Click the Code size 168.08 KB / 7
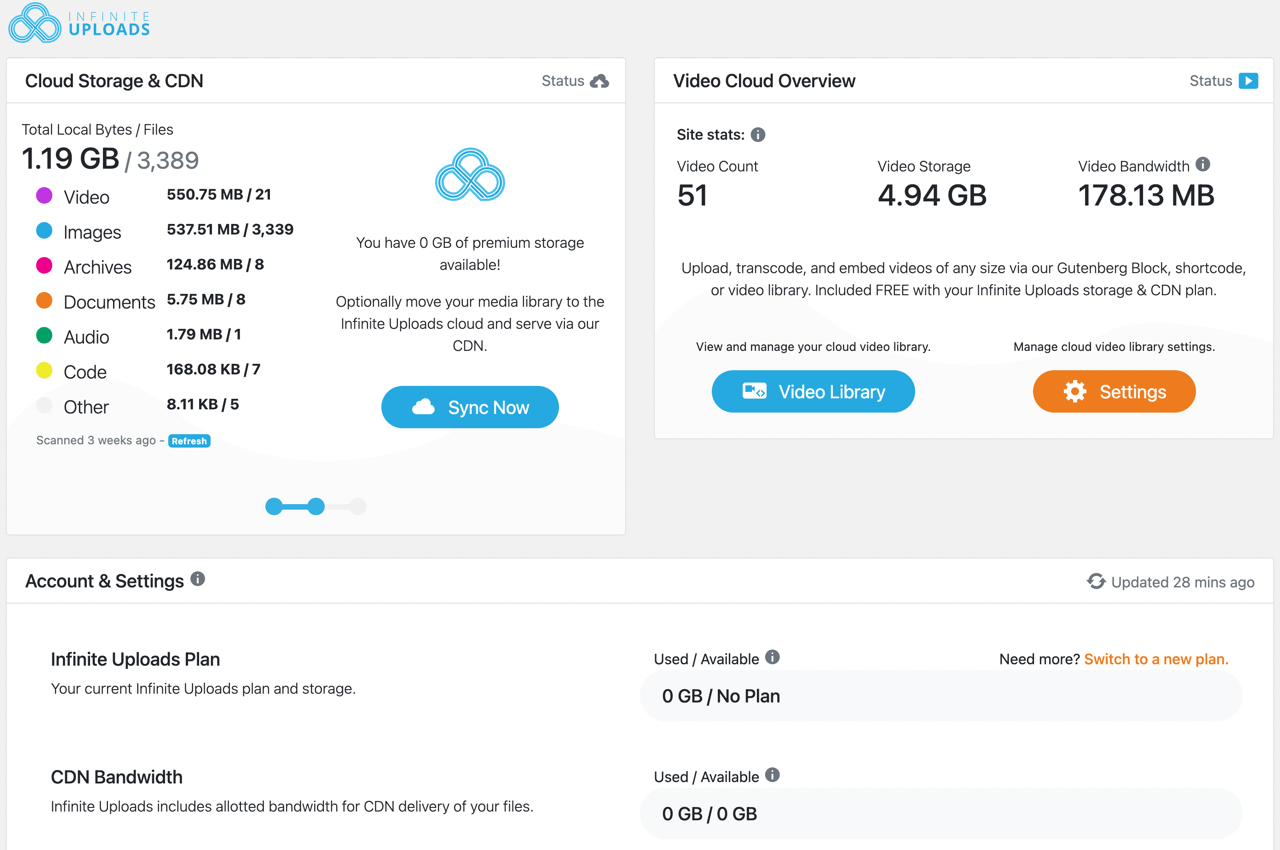The image size is (1280, 850). pyautogui.click(x=214, y=370)
